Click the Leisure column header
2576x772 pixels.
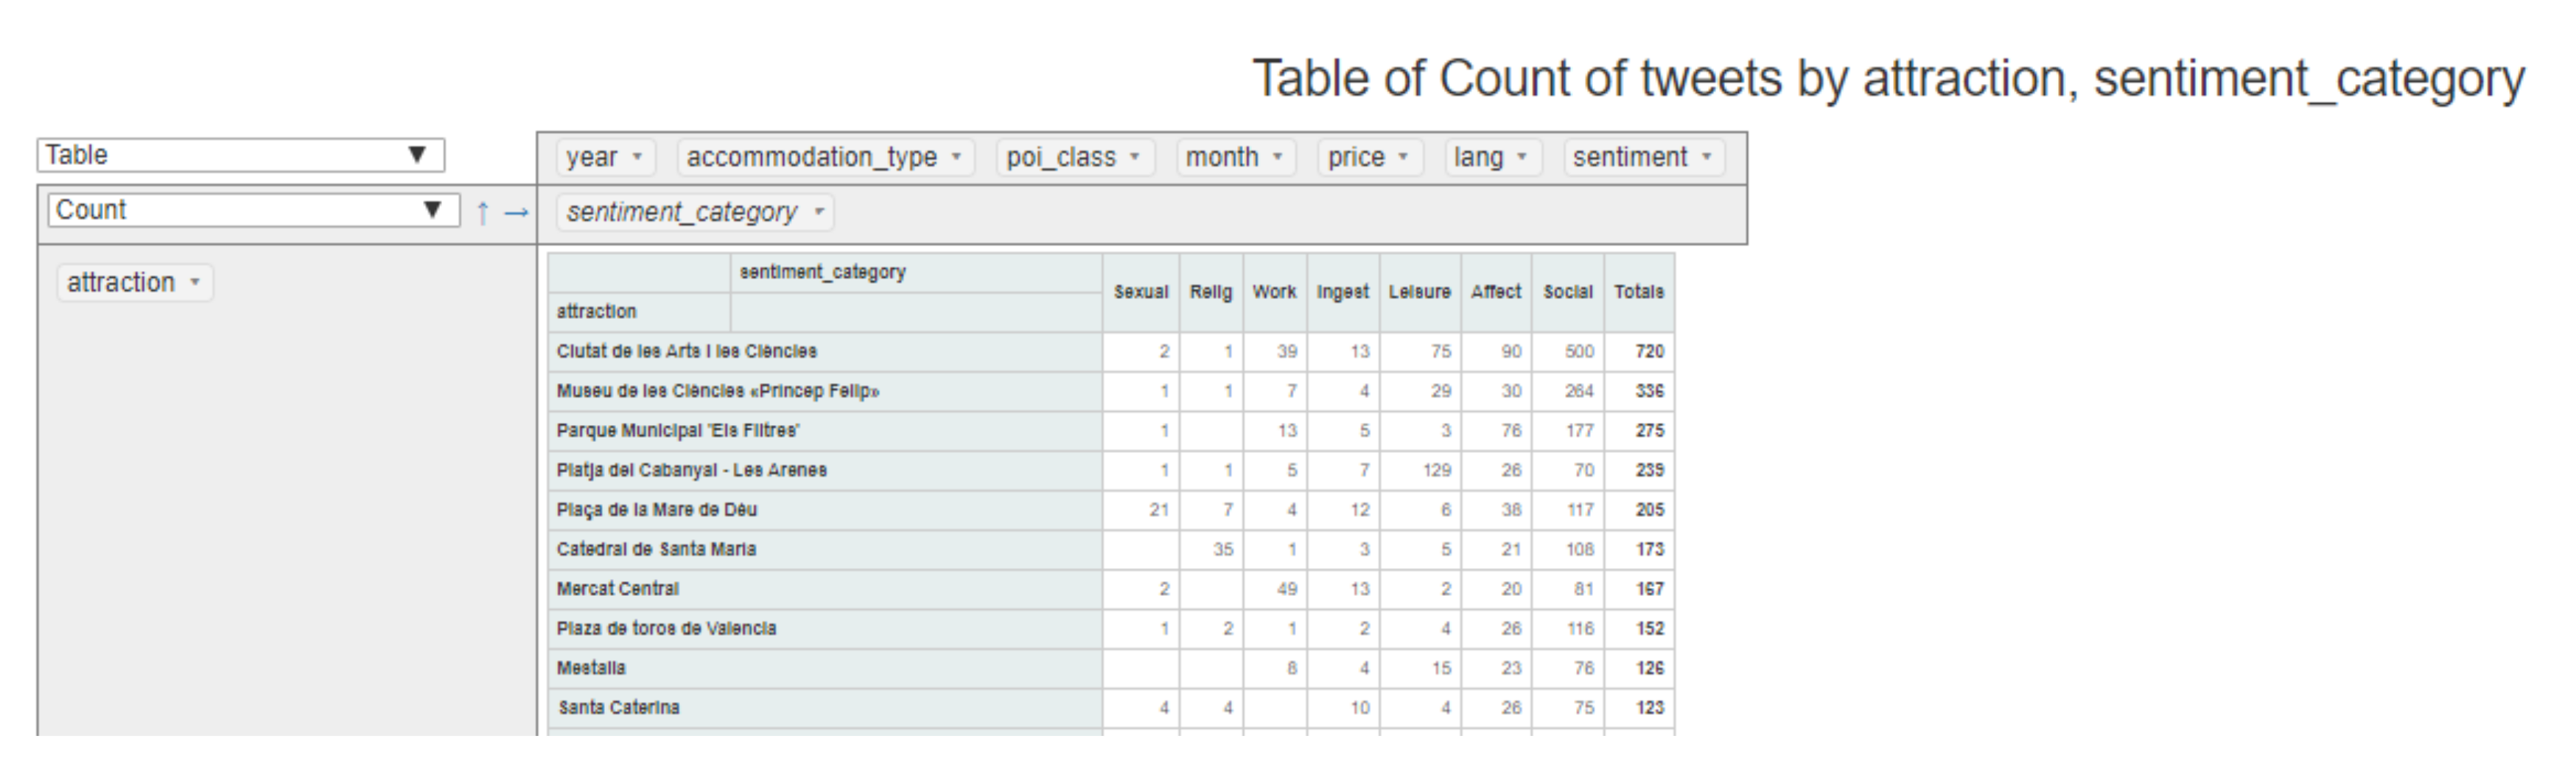point(1419,292)
